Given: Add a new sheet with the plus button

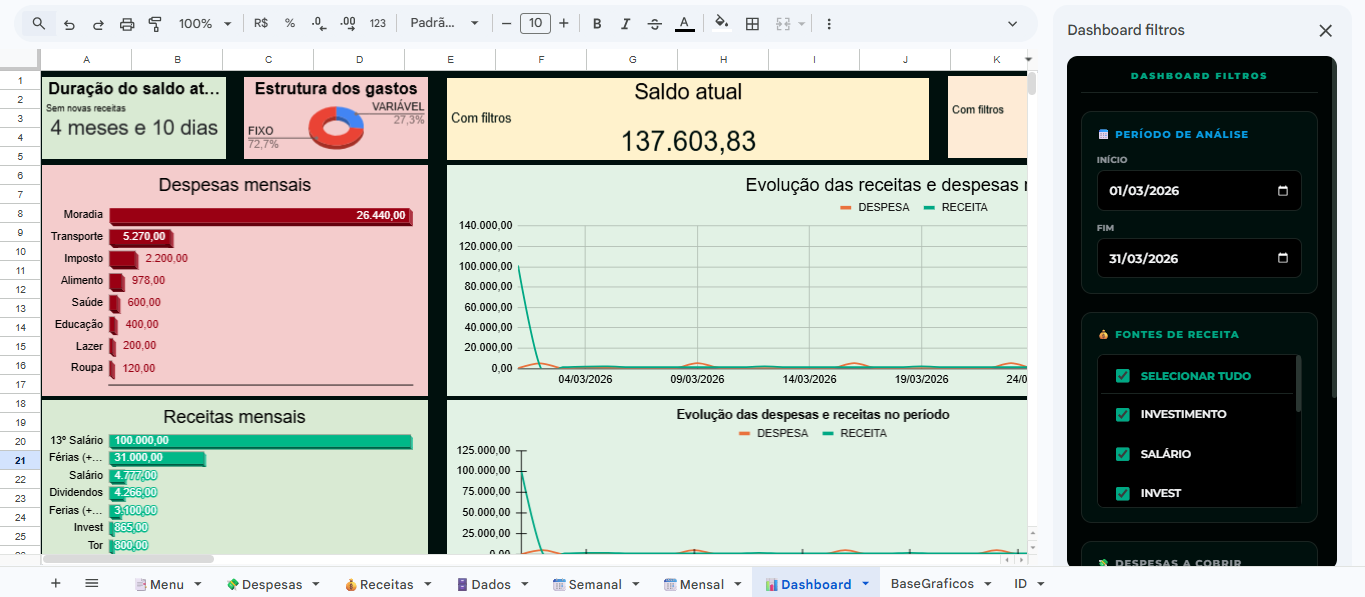Looking at the screenshot, I should point(55,581).
